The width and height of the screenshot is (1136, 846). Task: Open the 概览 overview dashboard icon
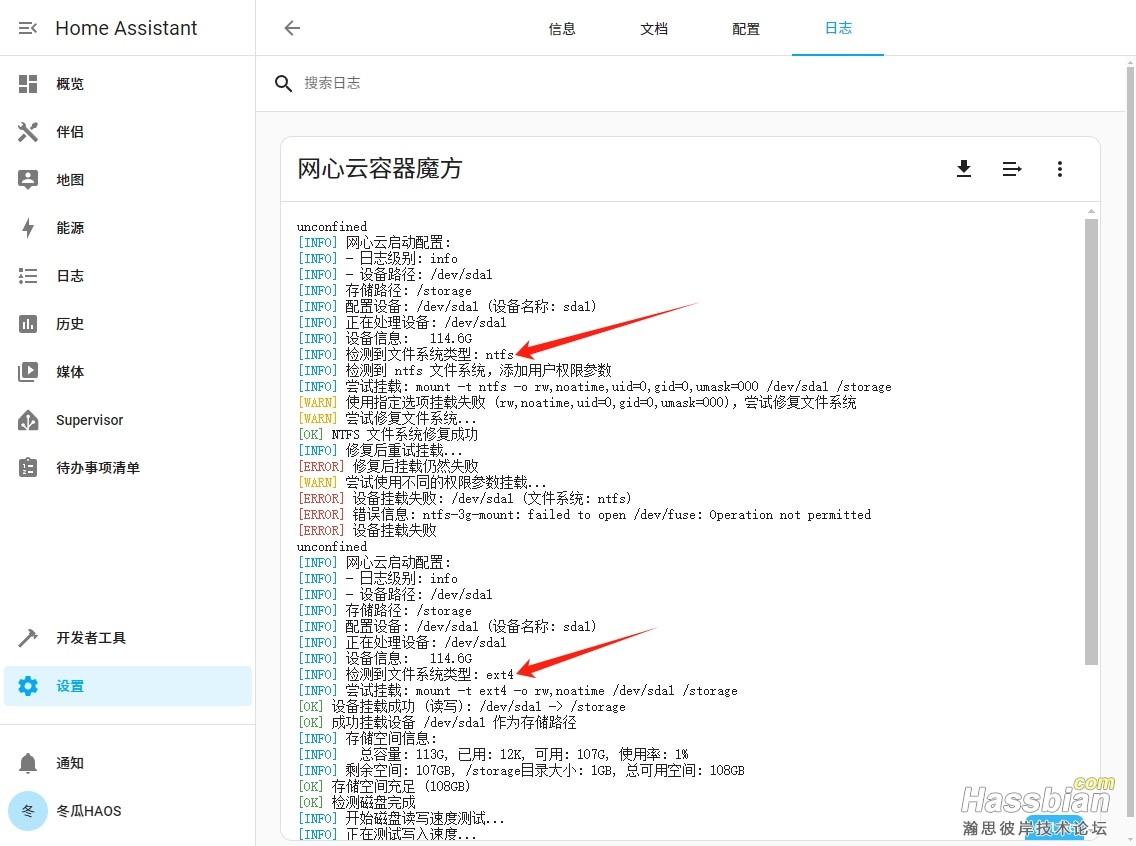[x=28, y=84]
